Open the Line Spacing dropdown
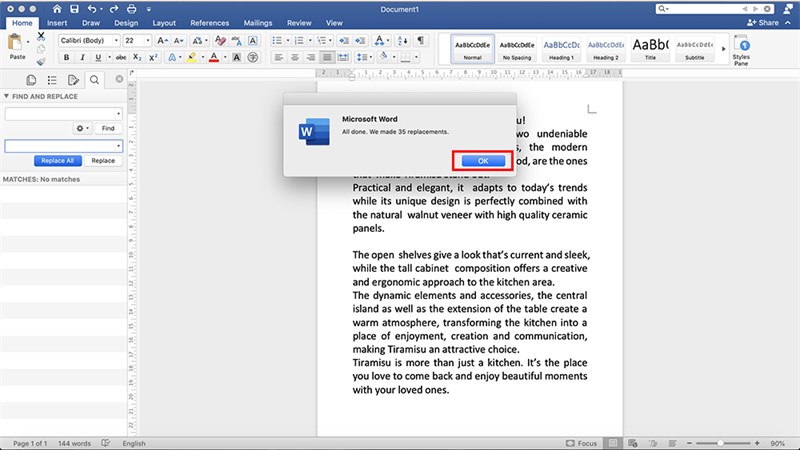The width and height of the screenshot is (800, 450). tap(364, 58)
